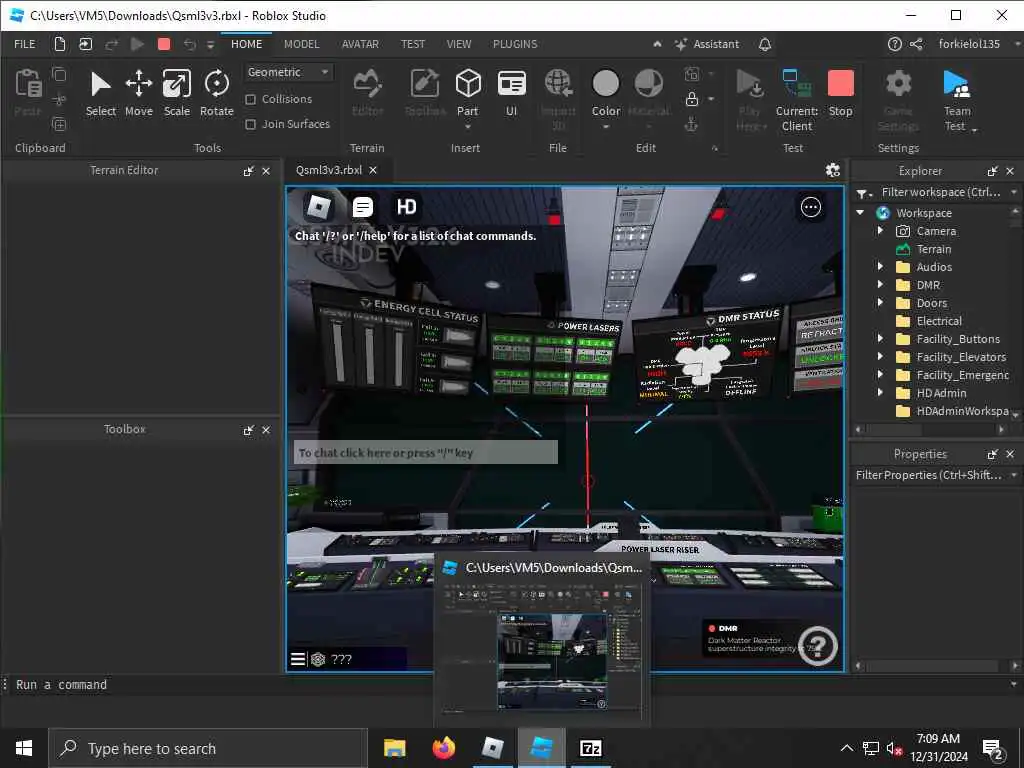Open New file icon in quick bar

tap(60, 44)
